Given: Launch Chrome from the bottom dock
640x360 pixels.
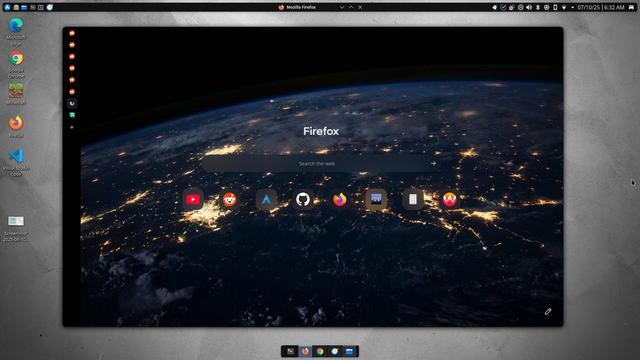Looking at the screenshot, I should click(320, 351).
